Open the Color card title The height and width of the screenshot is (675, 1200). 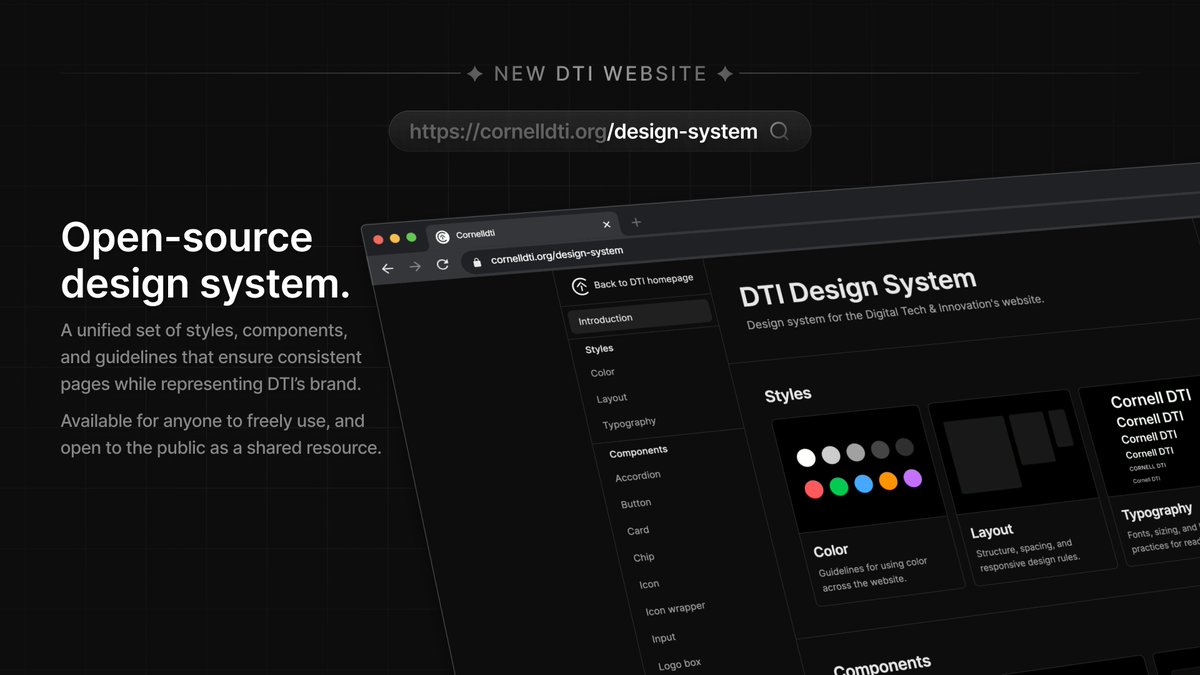click(830, 550)
